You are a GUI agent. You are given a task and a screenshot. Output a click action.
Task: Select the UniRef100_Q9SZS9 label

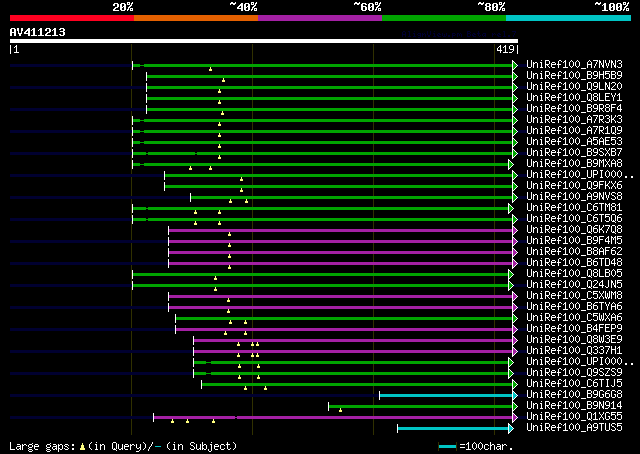(574, 373)
